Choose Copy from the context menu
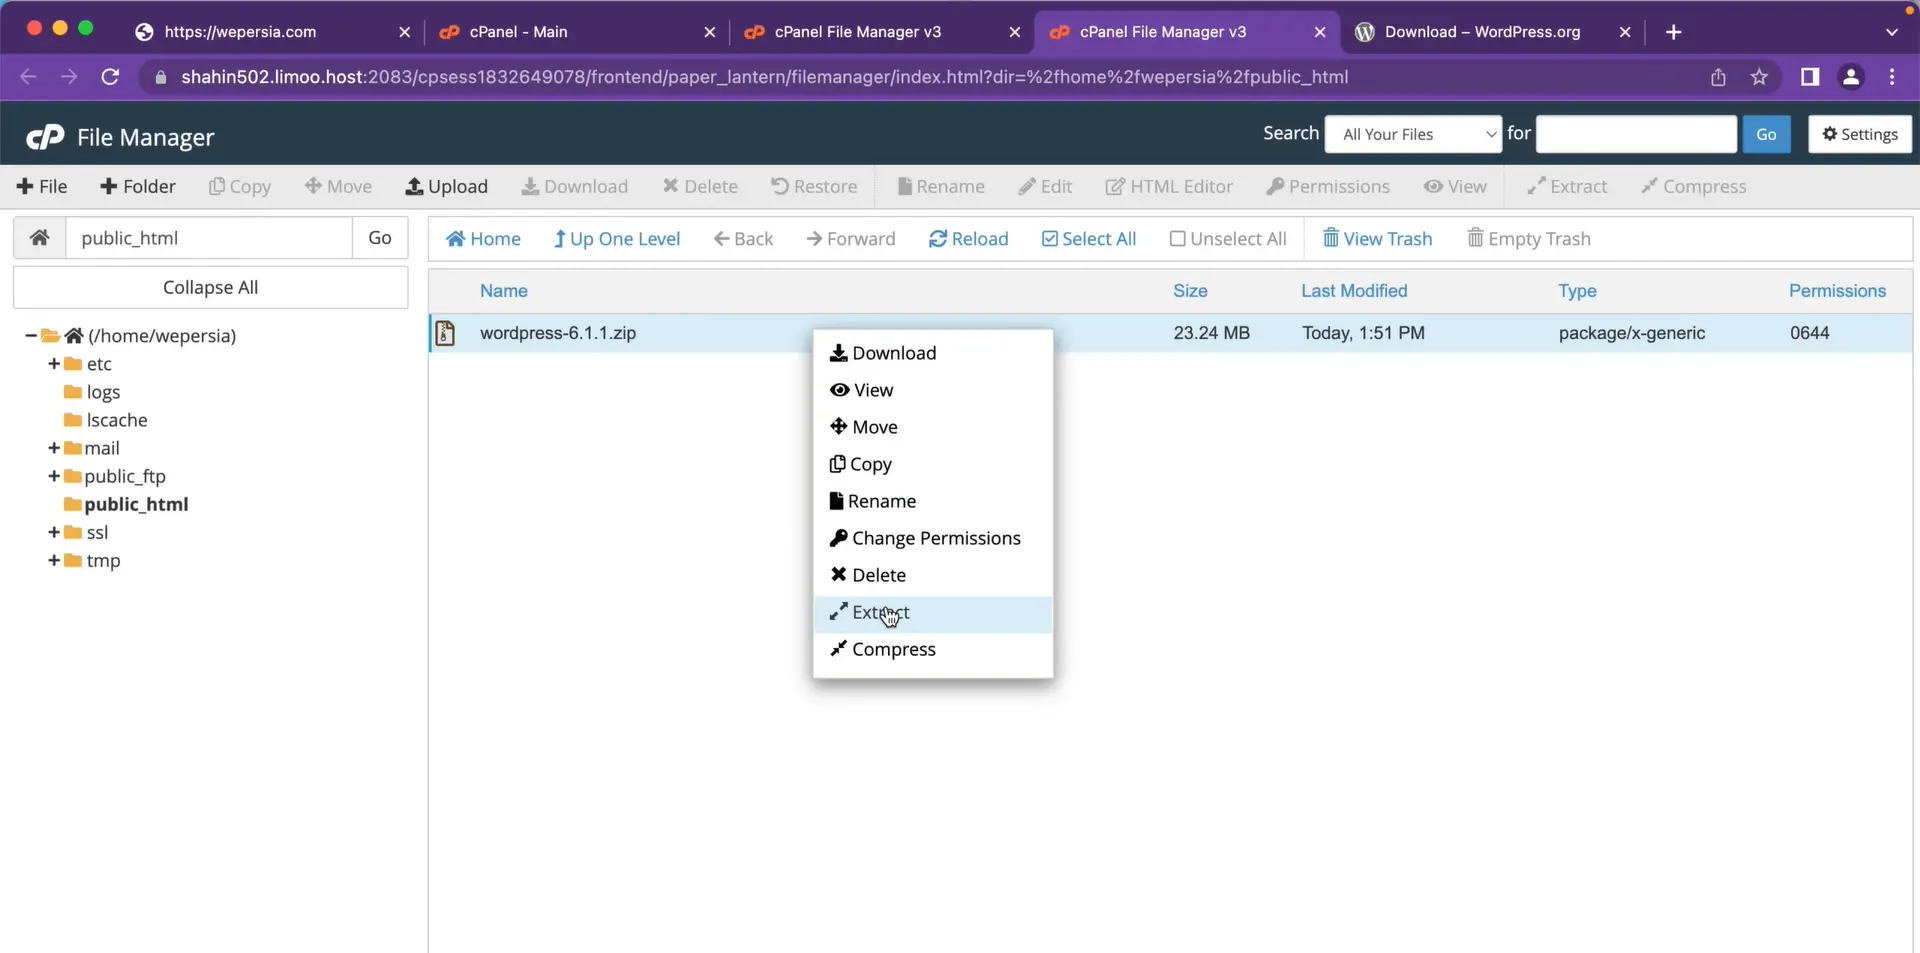 932,464
